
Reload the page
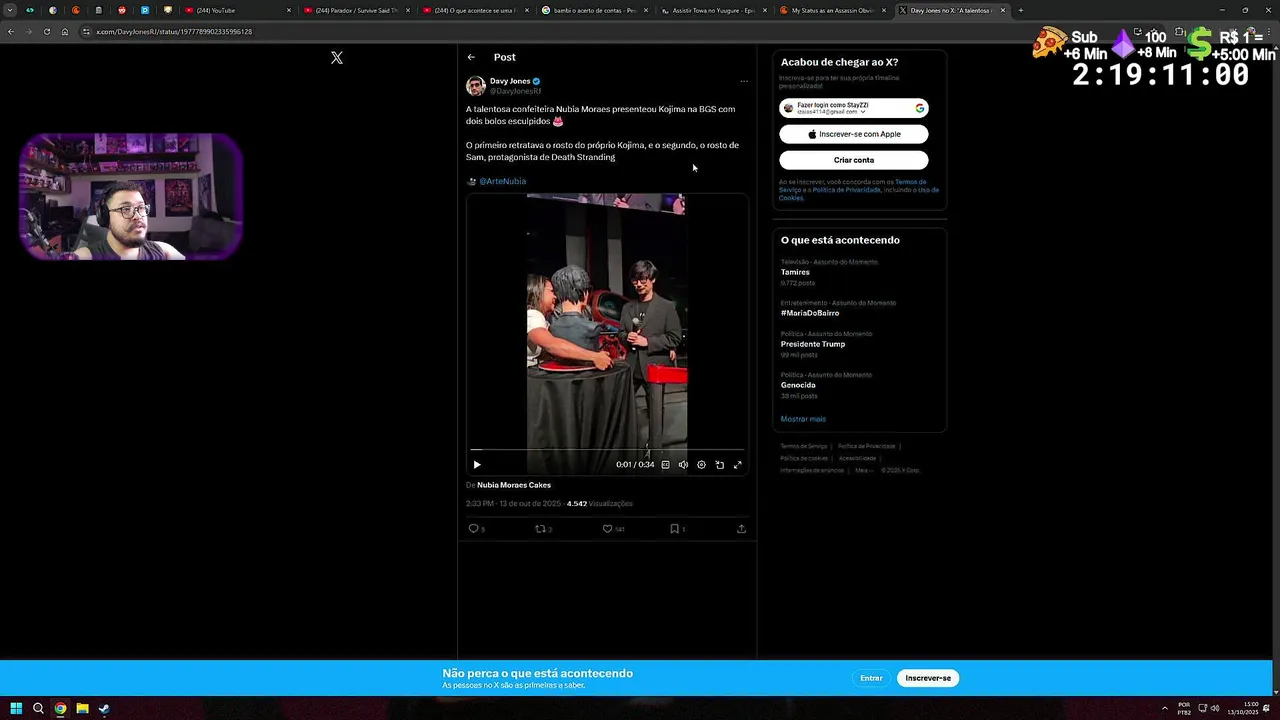[46, 31]
